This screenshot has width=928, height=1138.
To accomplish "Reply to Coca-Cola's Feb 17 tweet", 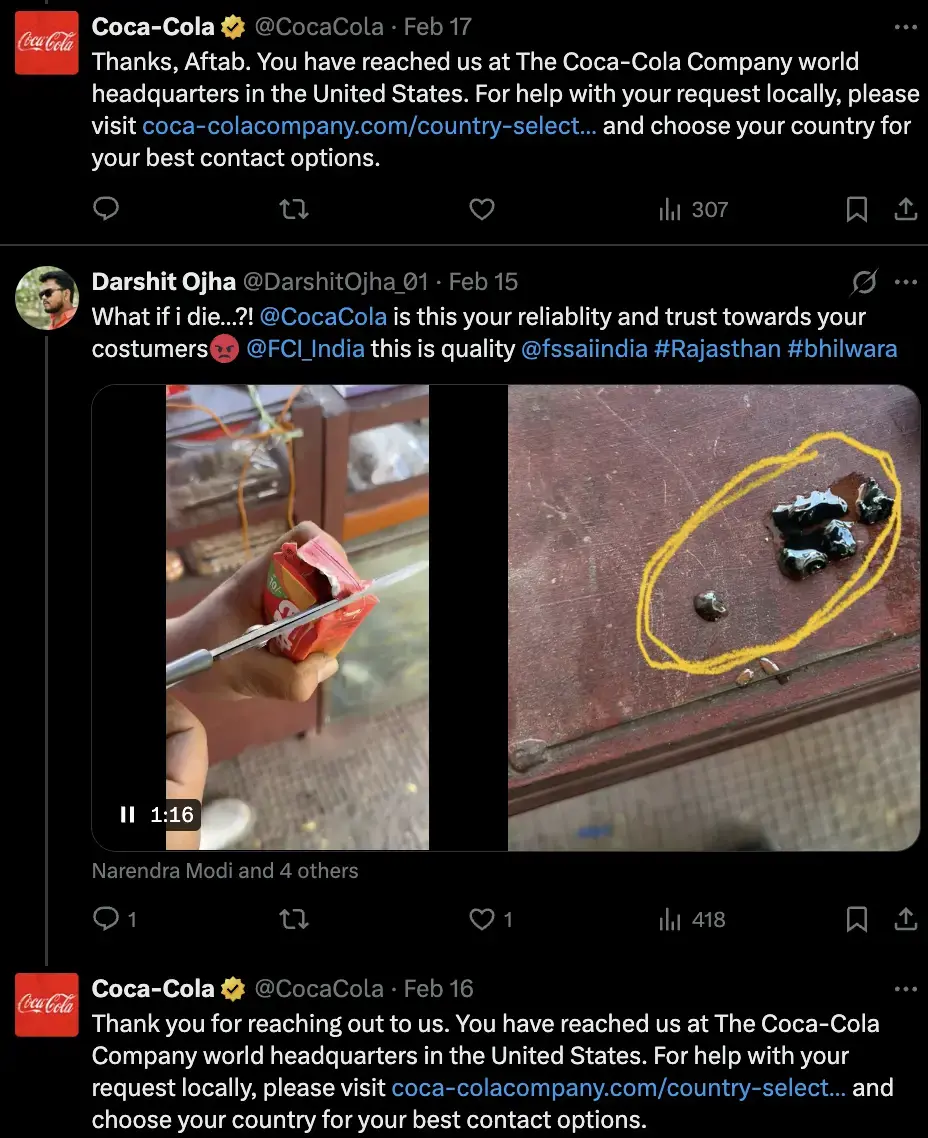I will point(106,209).
